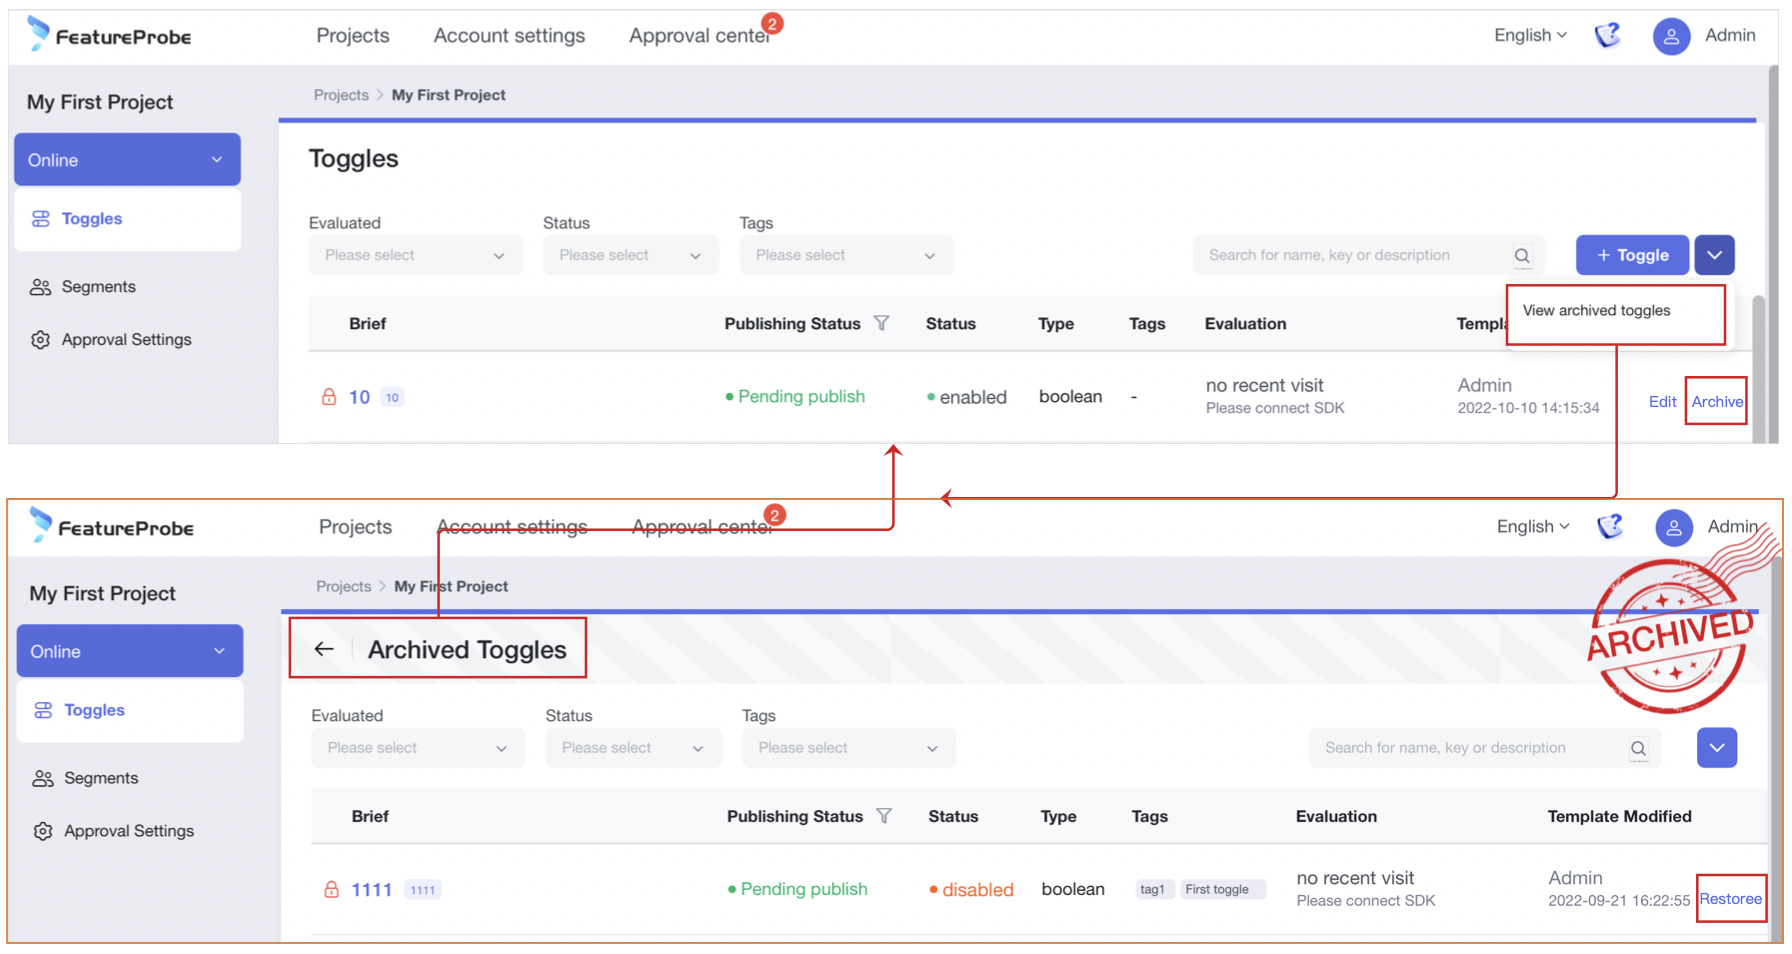Image resolution: width=1792 pixels, height=954 pixels.
Task: Expand the Status filter dropdown in Toggles panel
Action: coord(630,256)
